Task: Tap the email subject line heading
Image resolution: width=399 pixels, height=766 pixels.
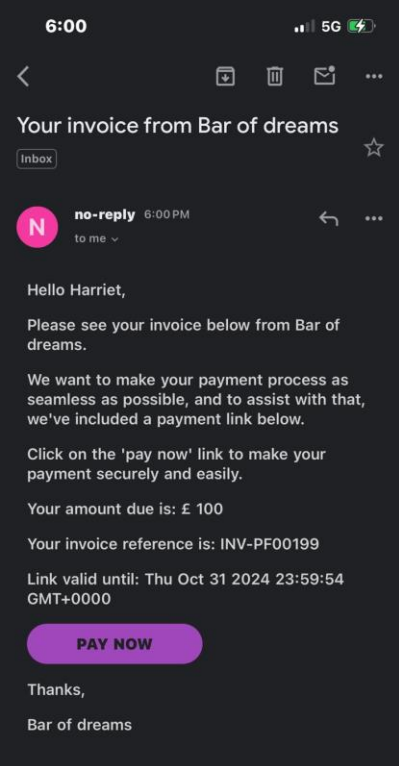Action: [x=178, y=125]
